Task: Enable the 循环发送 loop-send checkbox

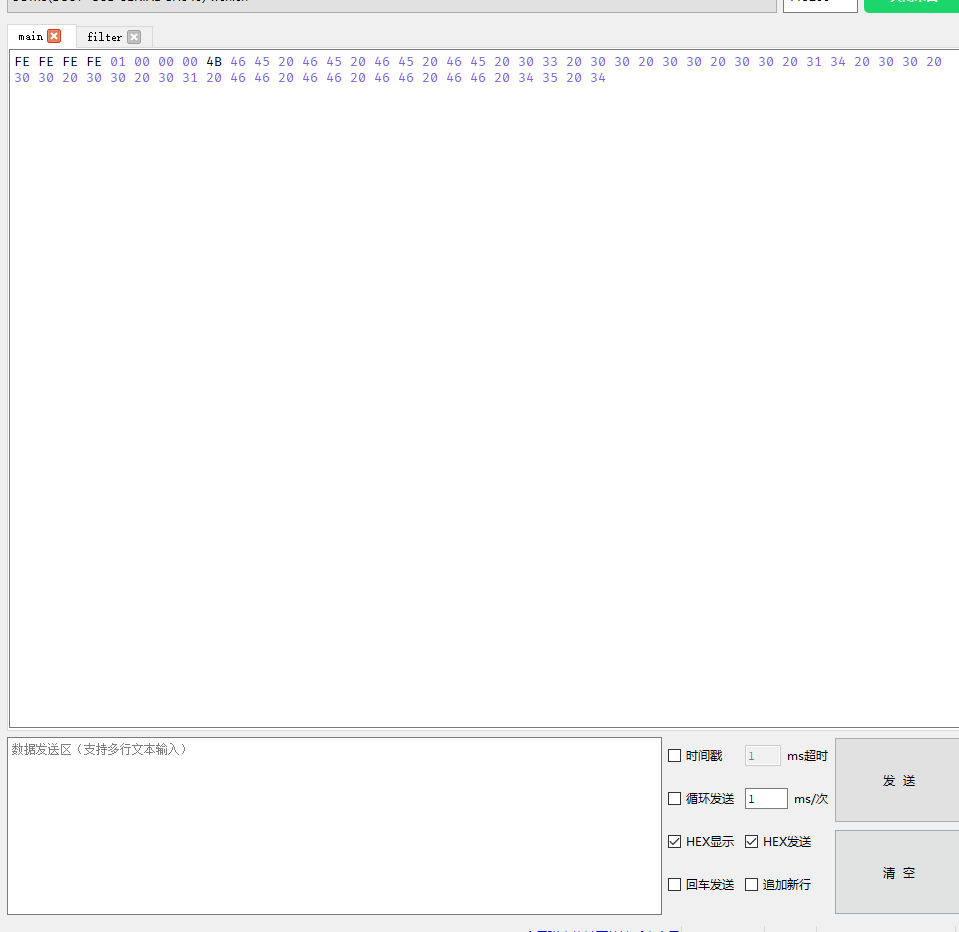Action: [x=674, y=798]
